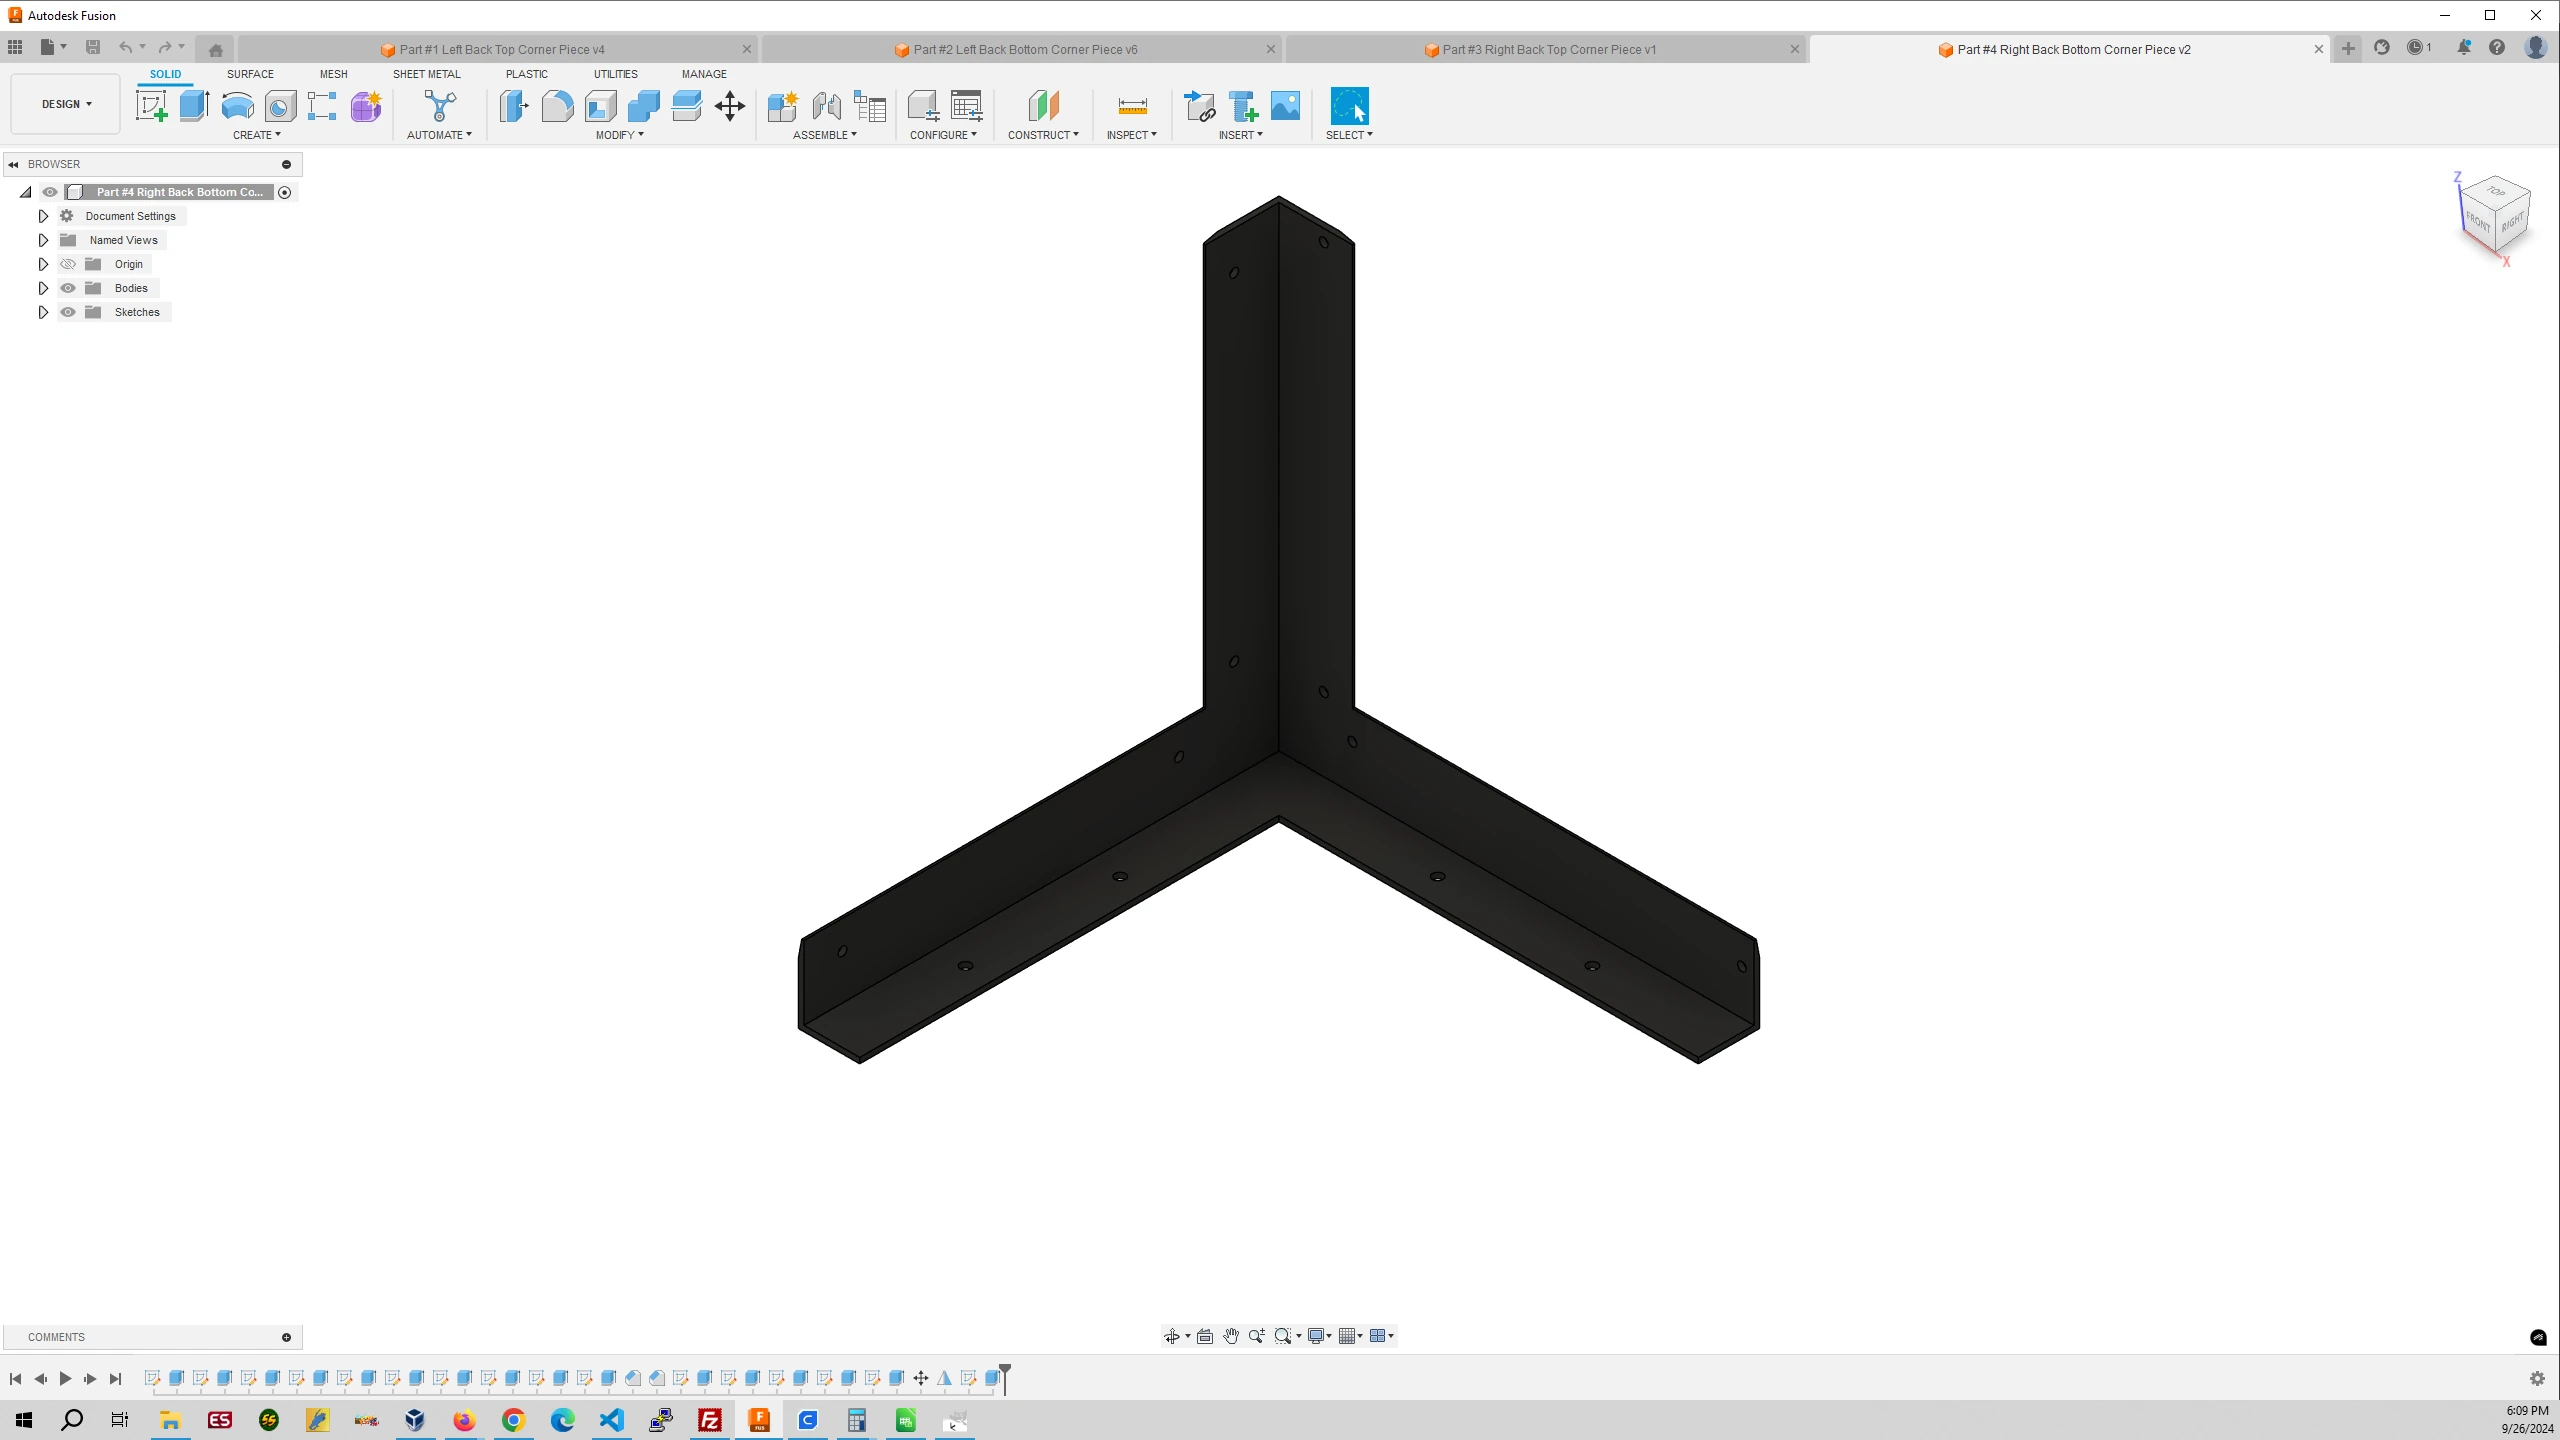Click the Home view icon

(215, 49)
